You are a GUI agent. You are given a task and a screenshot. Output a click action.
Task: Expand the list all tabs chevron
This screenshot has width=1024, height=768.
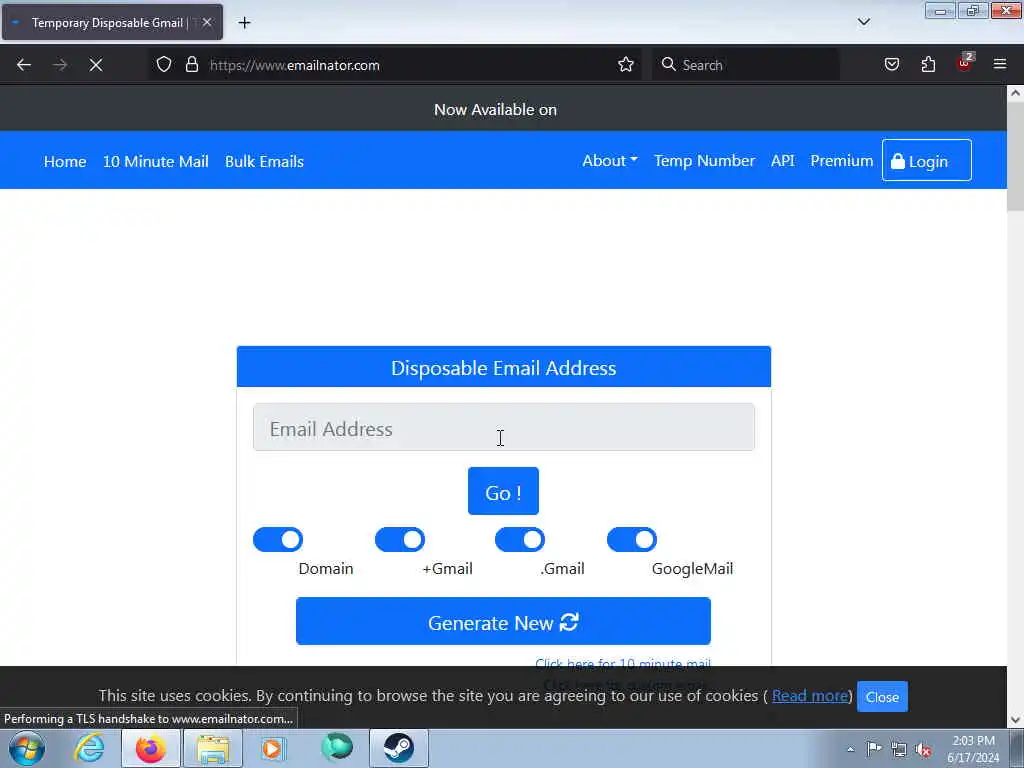(863, 22)
